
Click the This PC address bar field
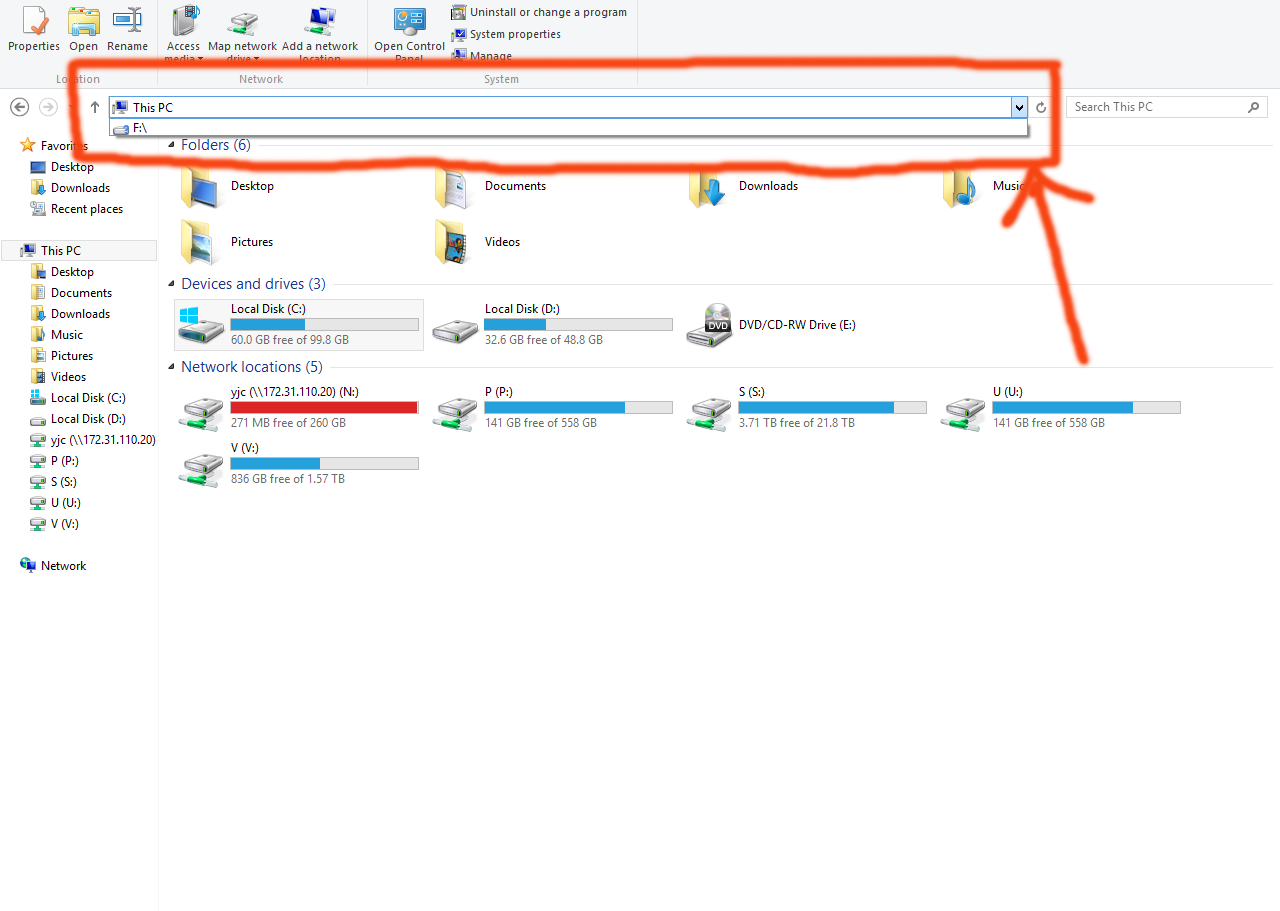coord(560,107)
